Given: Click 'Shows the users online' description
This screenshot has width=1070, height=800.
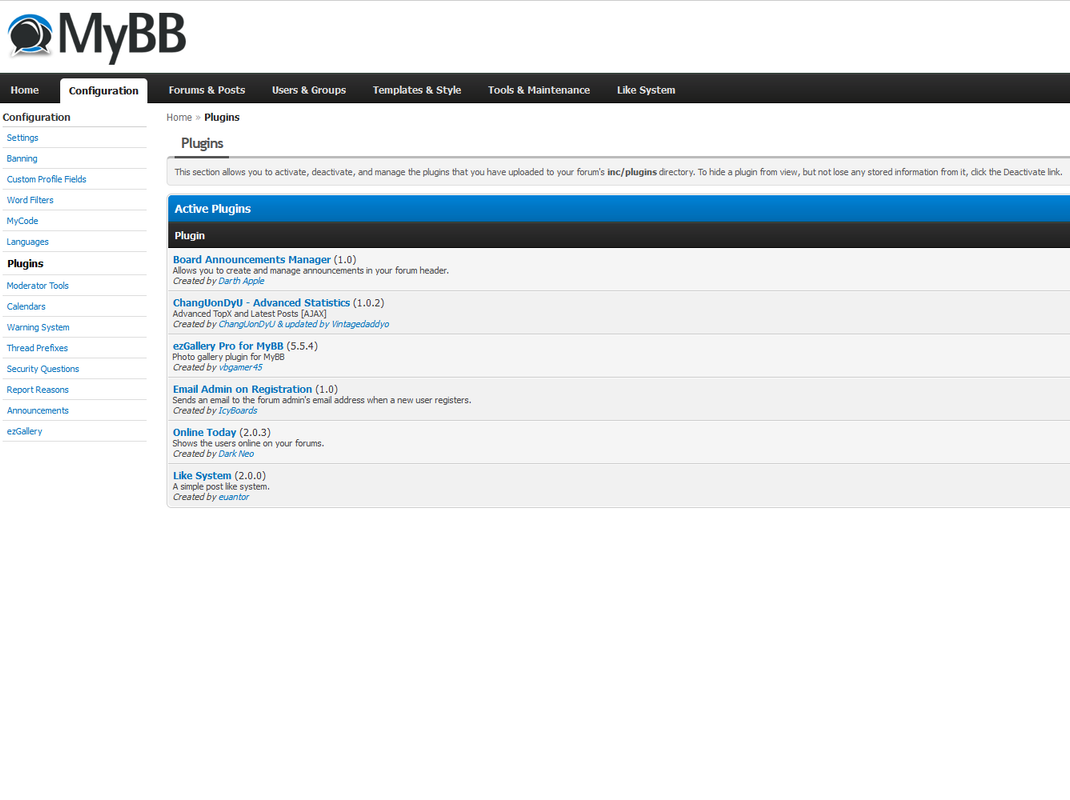Looking at the screenshot, I should click(248, 444).
